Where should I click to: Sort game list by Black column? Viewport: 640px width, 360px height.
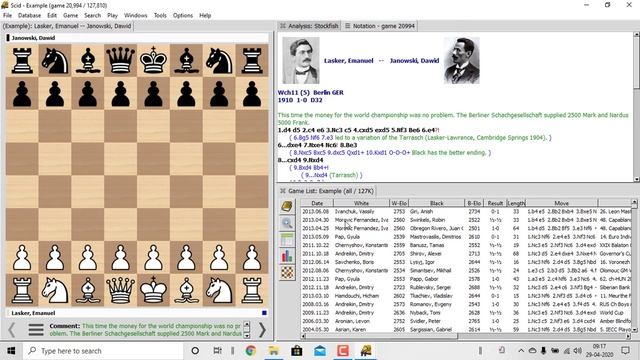tap(436, 203)
